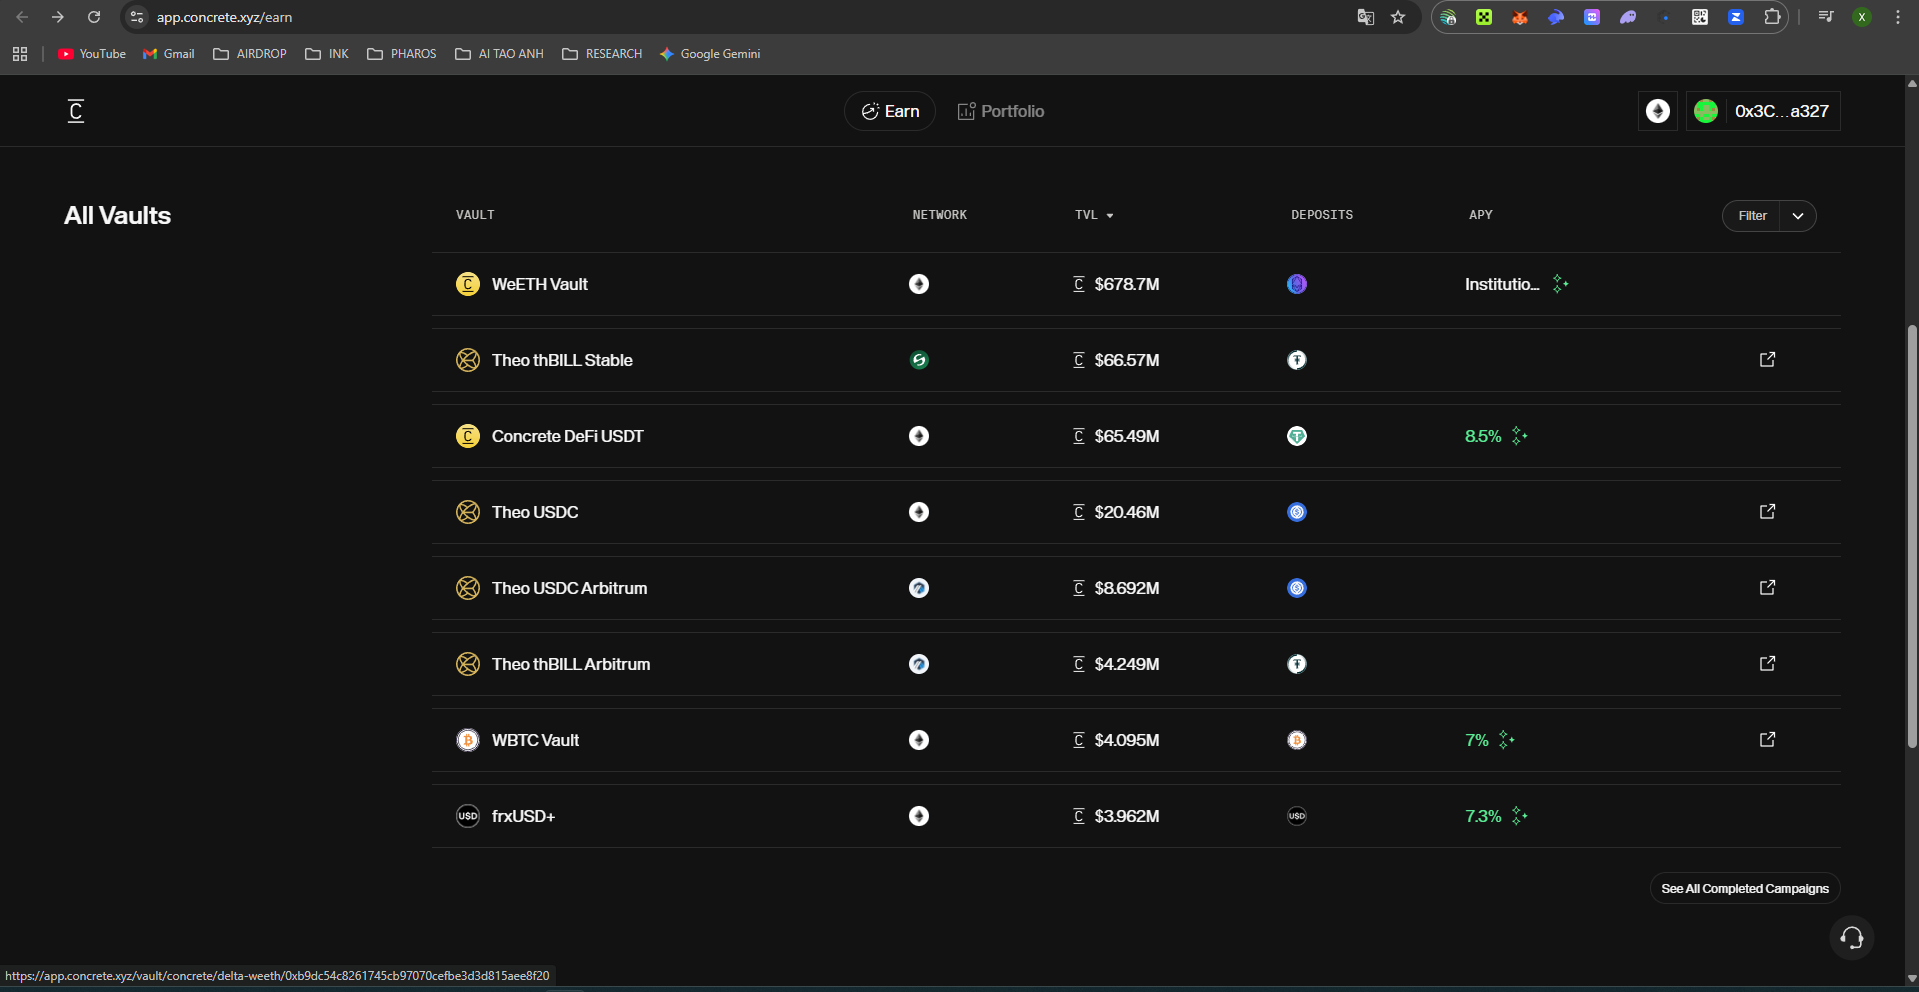
Task: Click See All Completed Campaigns button
Action: click(1745, 888)
